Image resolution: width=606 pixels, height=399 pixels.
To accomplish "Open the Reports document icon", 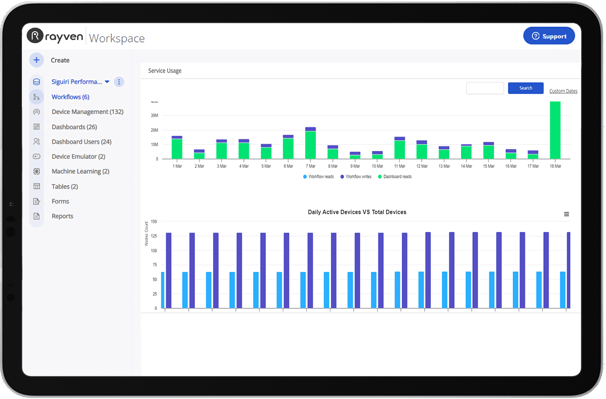I will (x=36, y=216).
